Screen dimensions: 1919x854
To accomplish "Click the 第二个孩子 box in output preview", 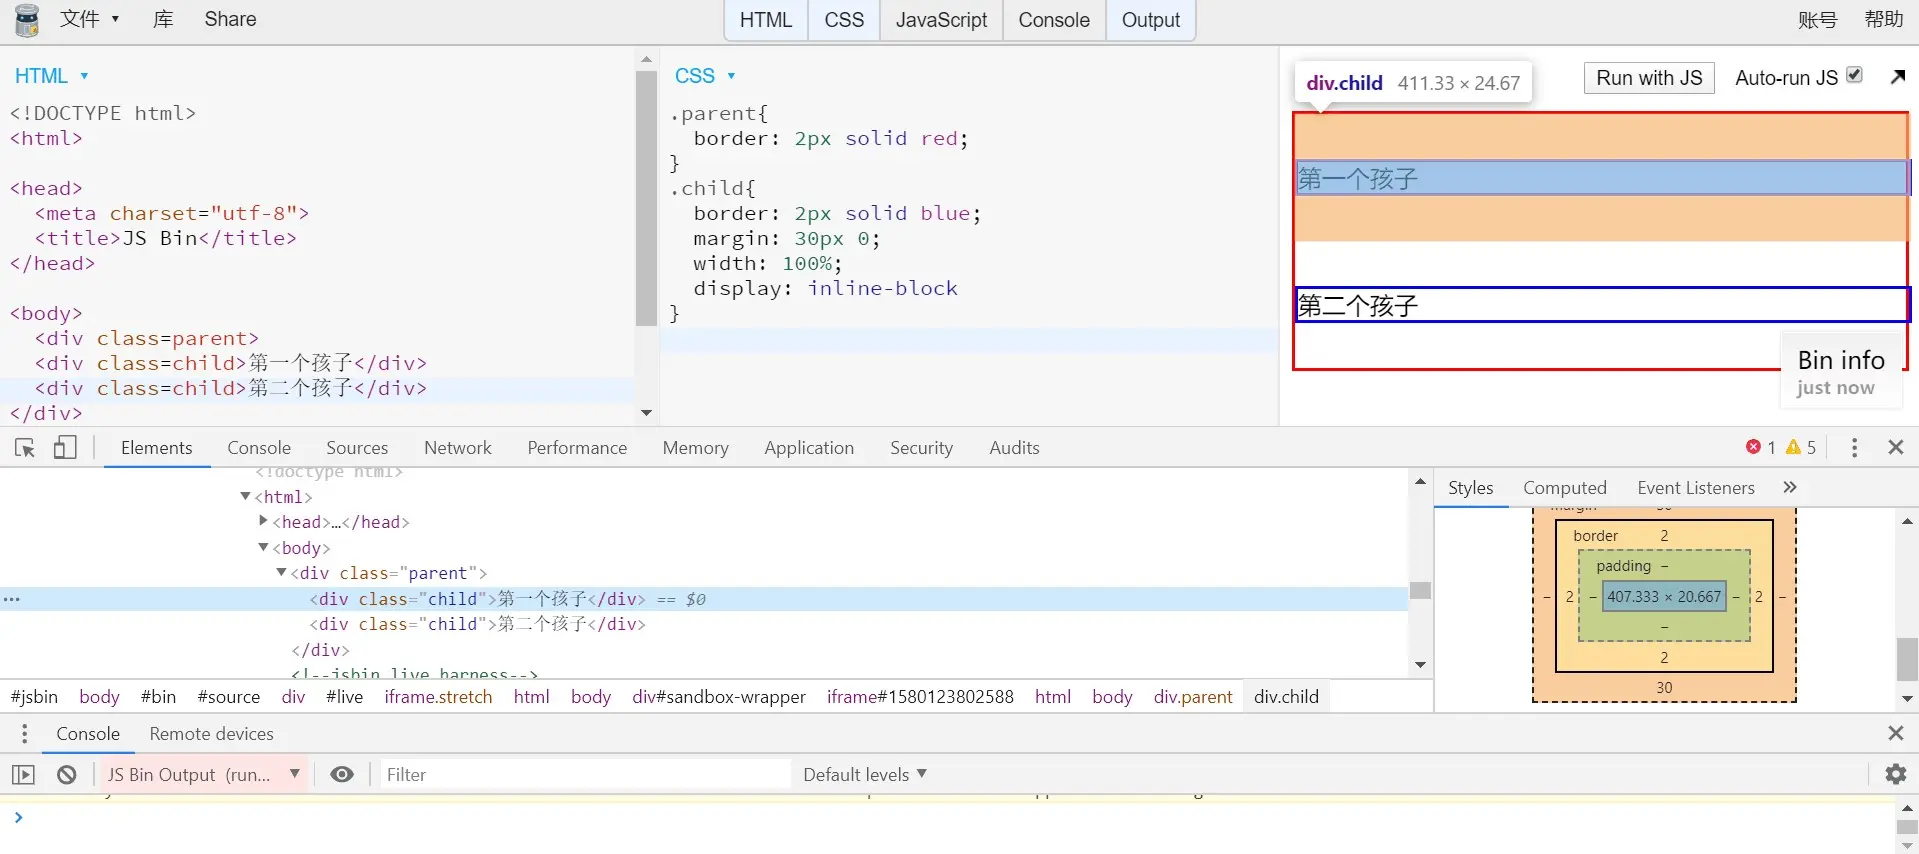I will (x=1601, y=305).
